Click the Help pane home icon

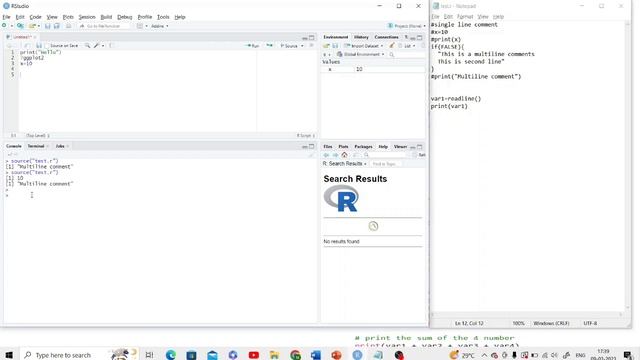(344, 155)
